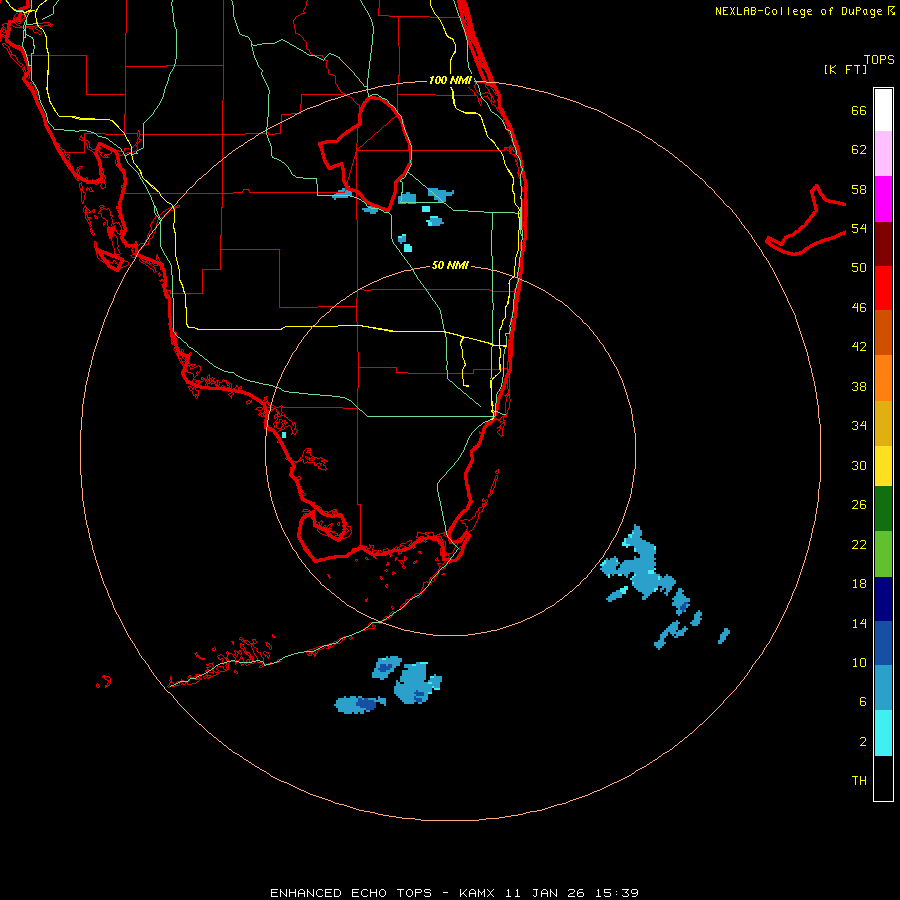Screen dimensions: 900x900
Task: Click the 26 legend value
Action: (859, 505)
